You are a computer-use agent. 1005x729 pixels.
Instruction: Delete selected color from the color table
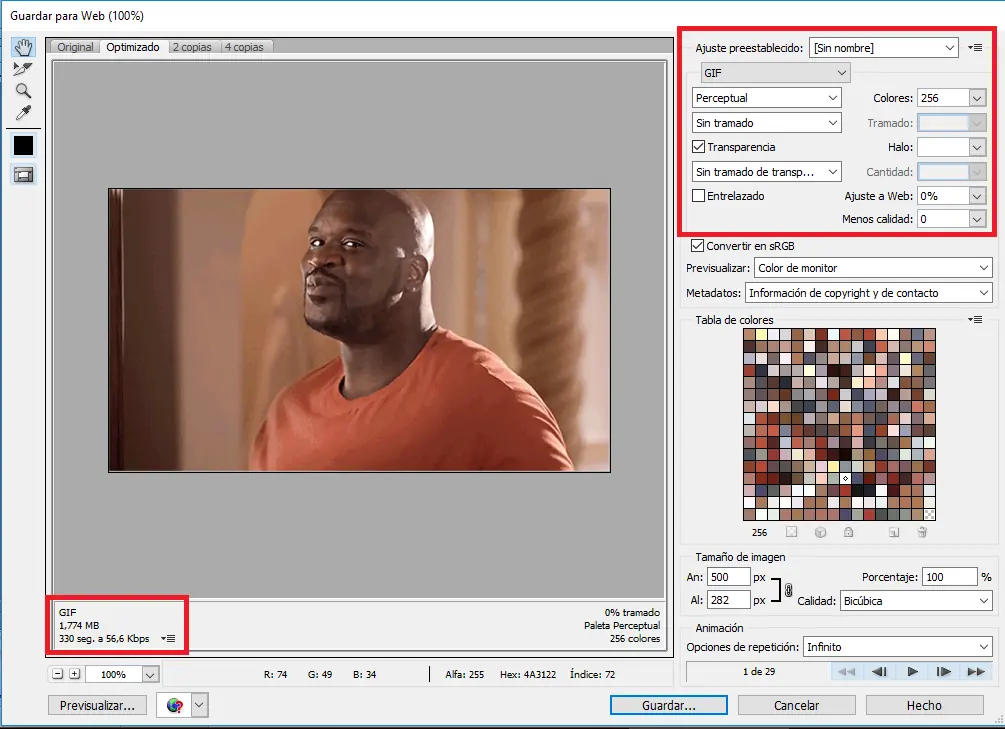(922, 533)
